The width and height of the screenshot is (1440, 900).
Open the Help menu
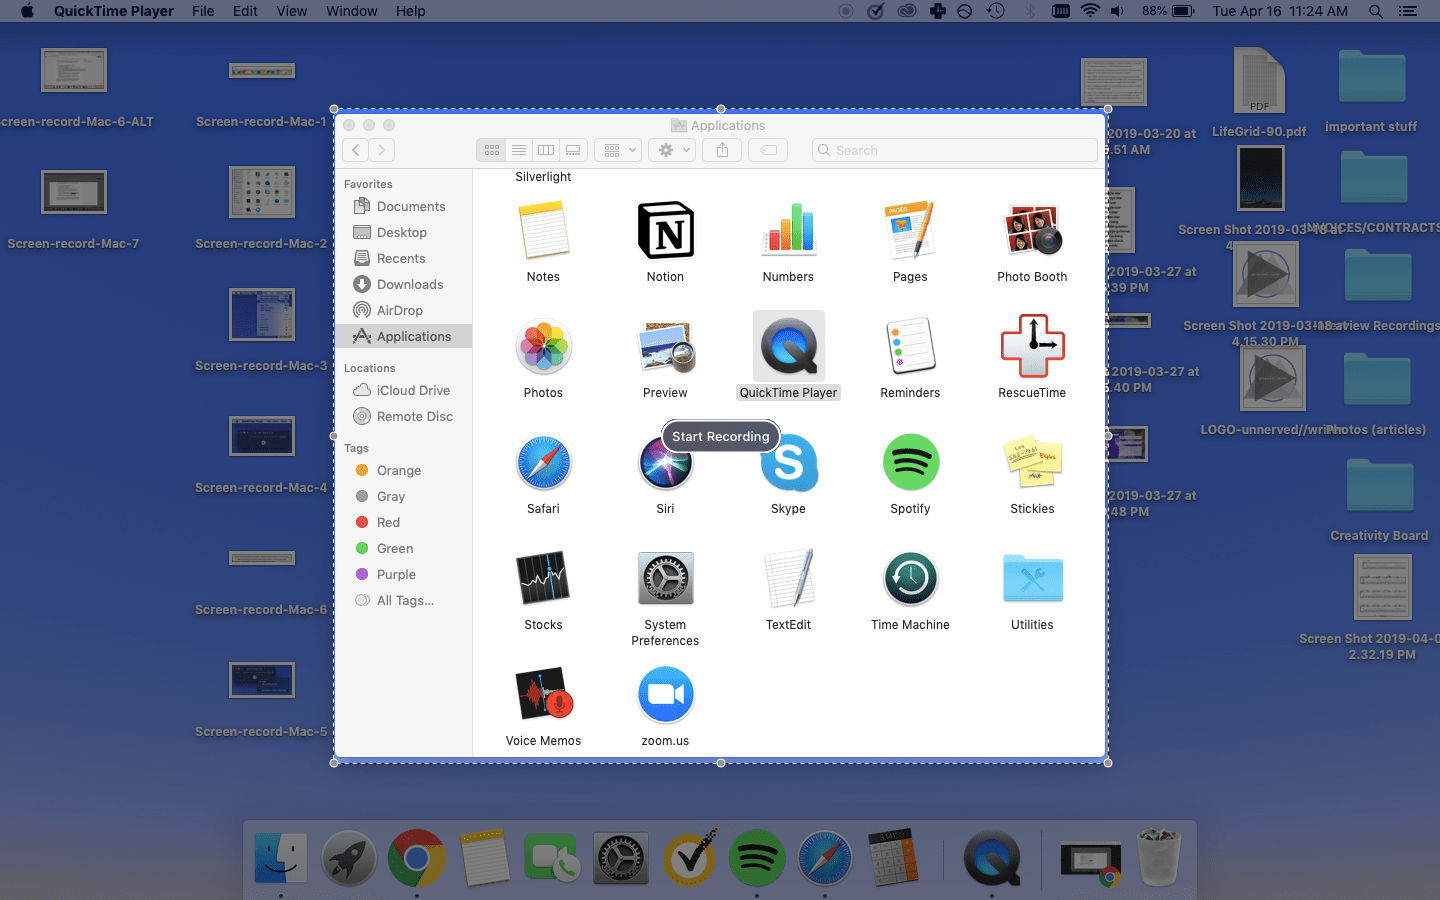pyautogui.click(x=410, y=11)
